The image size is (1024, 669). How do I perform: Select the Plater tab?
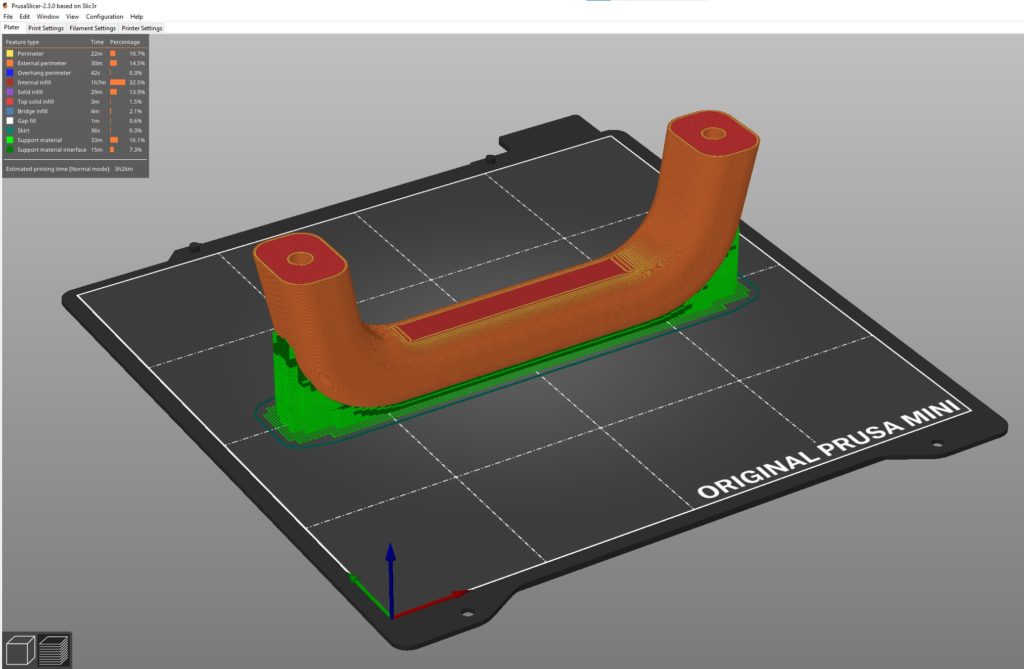coord(12,27)
